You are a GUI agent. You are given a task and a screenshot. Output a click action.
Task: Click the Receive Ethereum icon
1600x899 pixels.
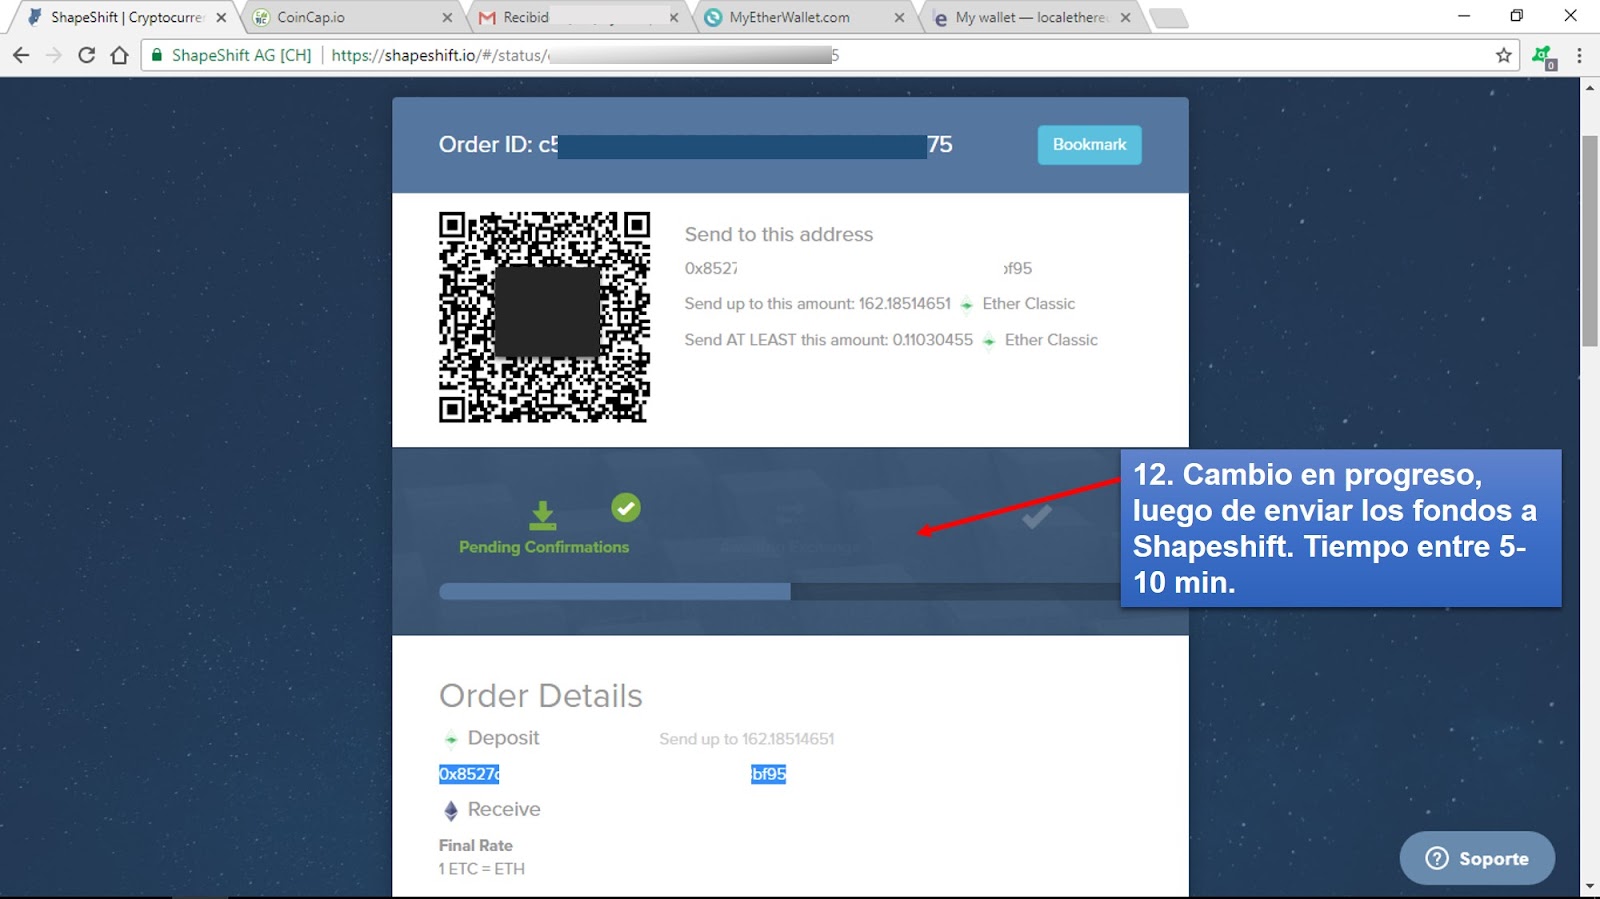451,810
